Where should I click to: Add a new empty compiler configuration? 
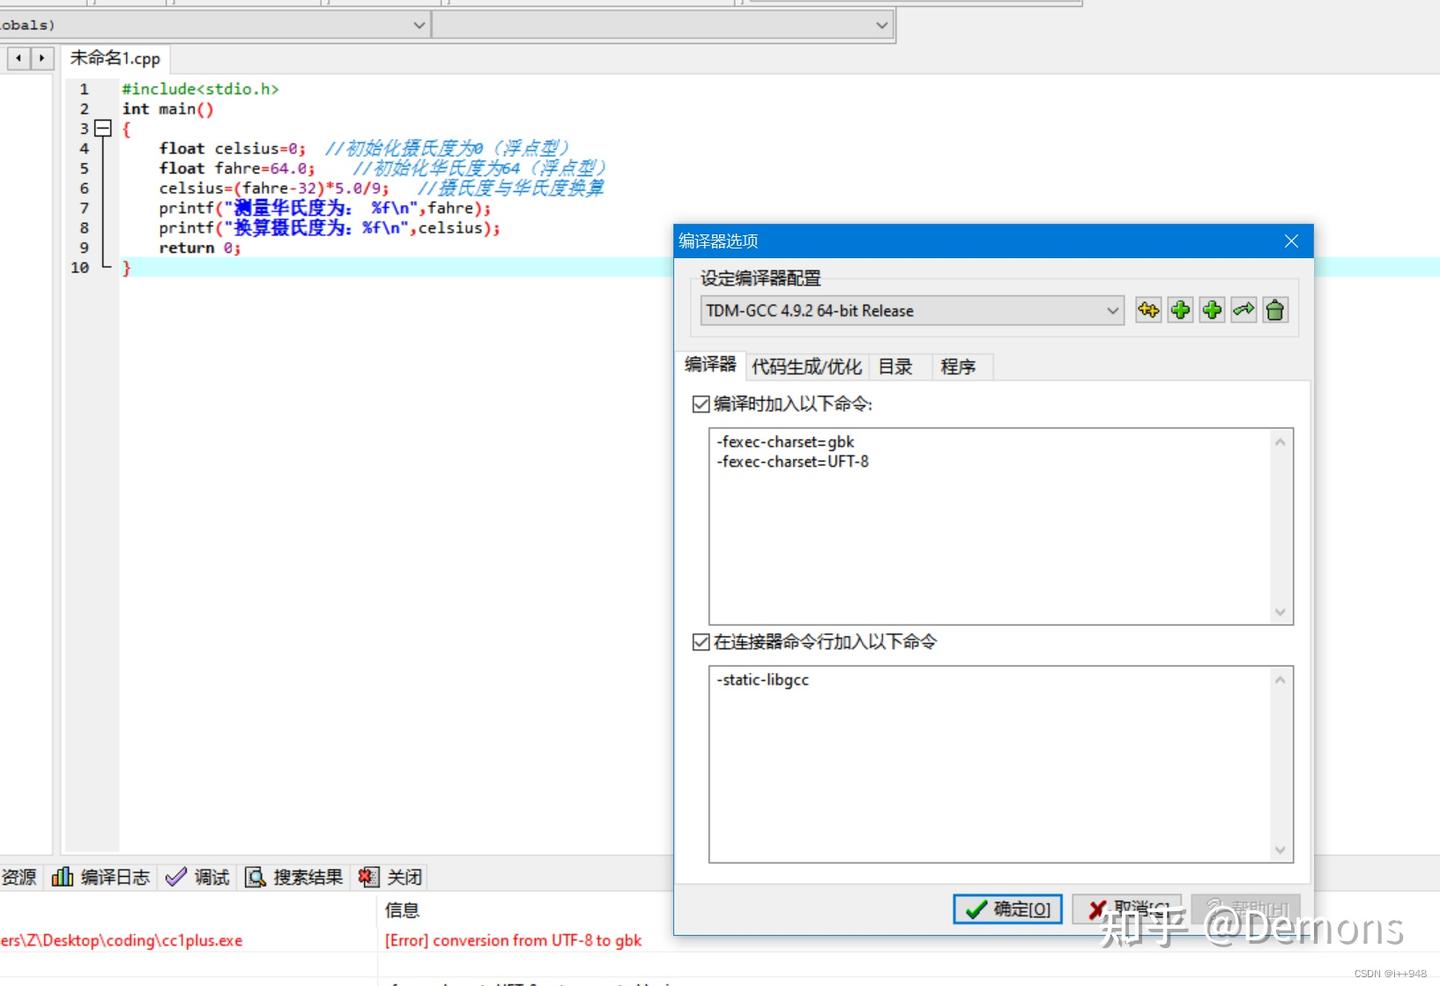(1179, 310)
